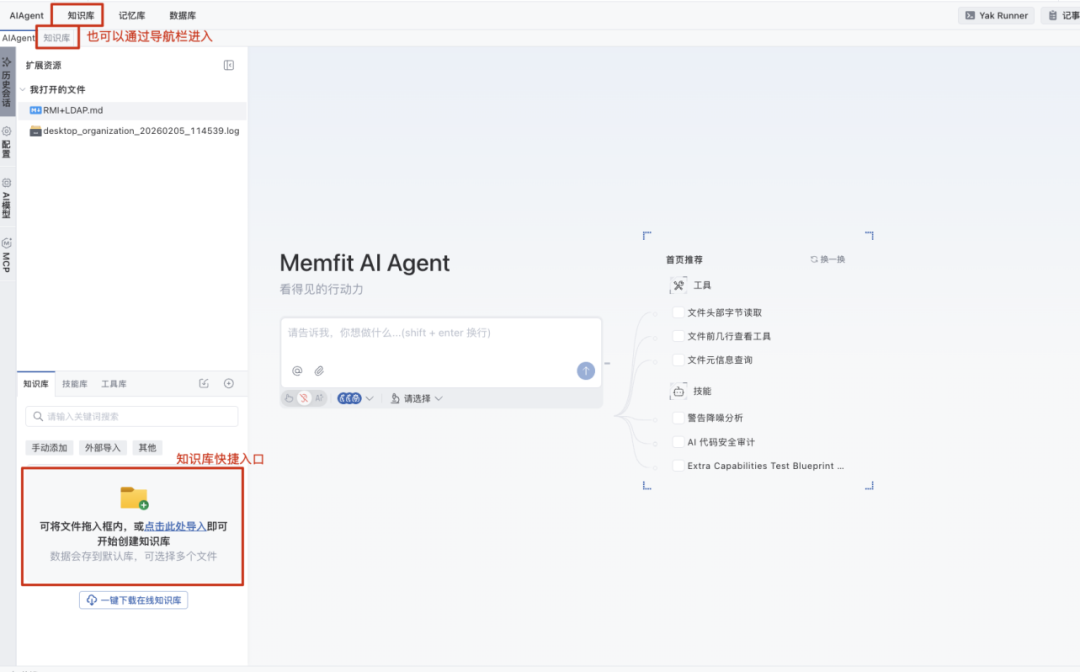Click the markdown icon of RMI+LDAP.md
This screenshot has height=672, width=1080.
pos(35,110)
